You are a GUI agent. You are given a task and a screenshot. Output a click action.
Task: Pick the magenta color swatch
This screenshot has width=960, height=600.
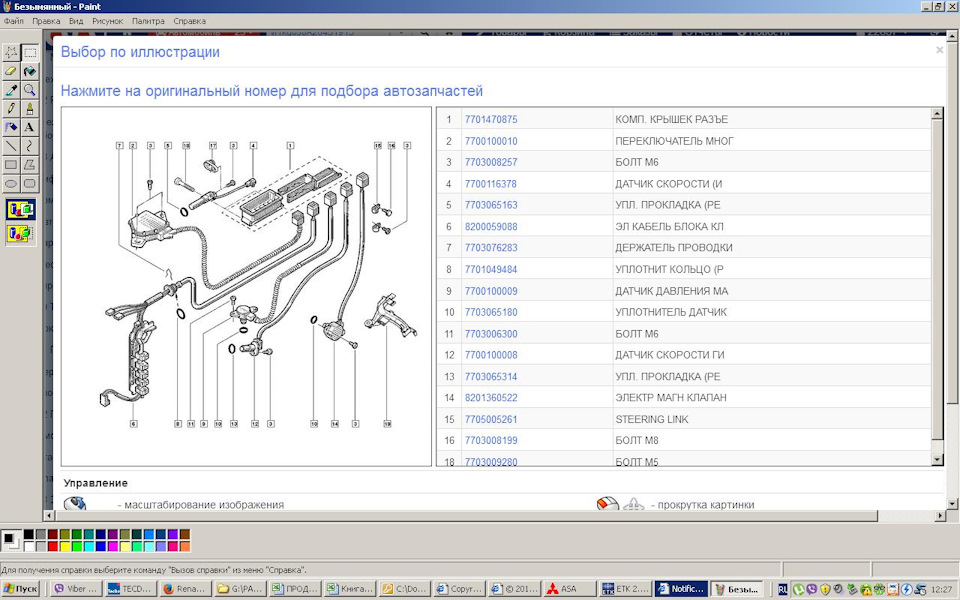[x=113, y=546]
